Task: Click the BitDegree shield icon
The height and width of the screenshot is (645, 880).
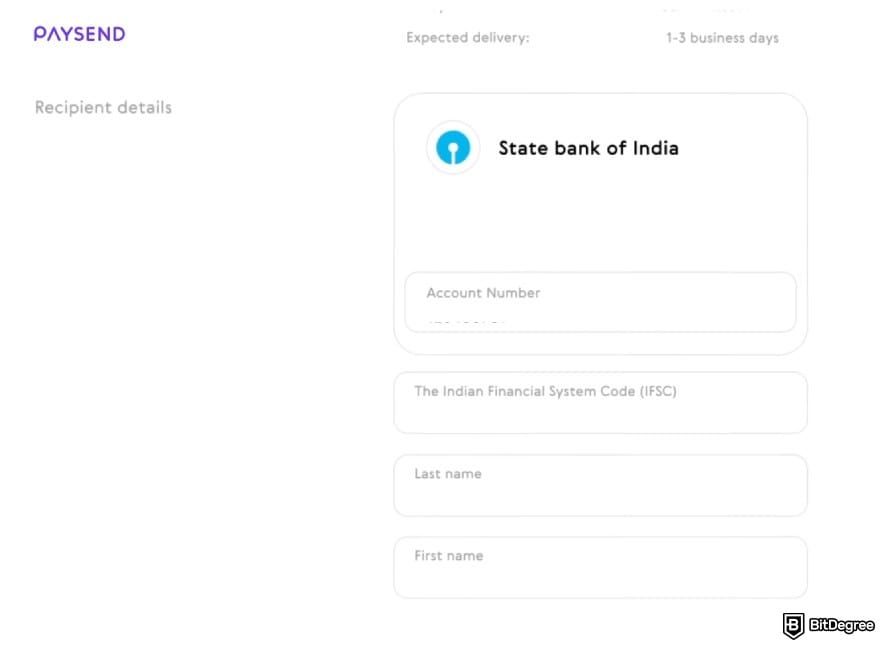Action: 793,626
